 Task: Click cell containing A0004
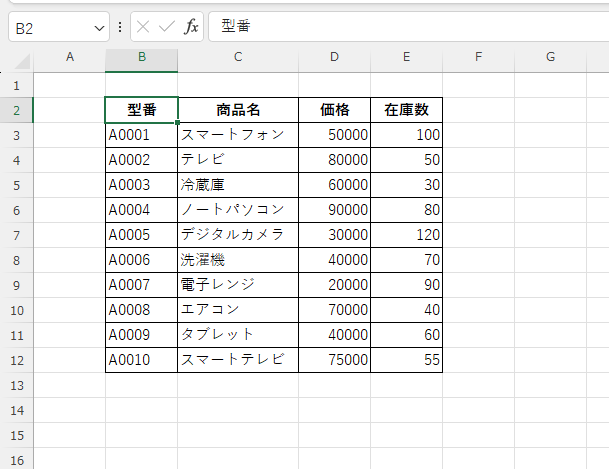pyautogui.click(x=142, y=210)
